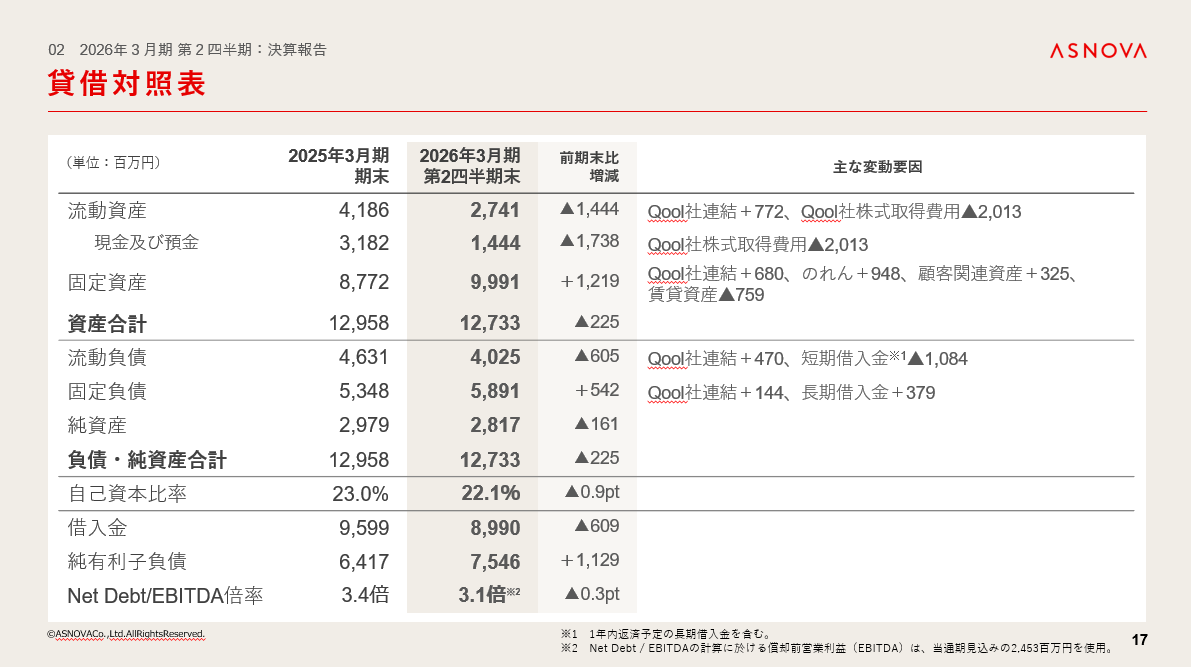This screenshot has width=1191, height=667.
Task: Click the copyright ASNOVA Co., Ltd. text
Action: 126,634
